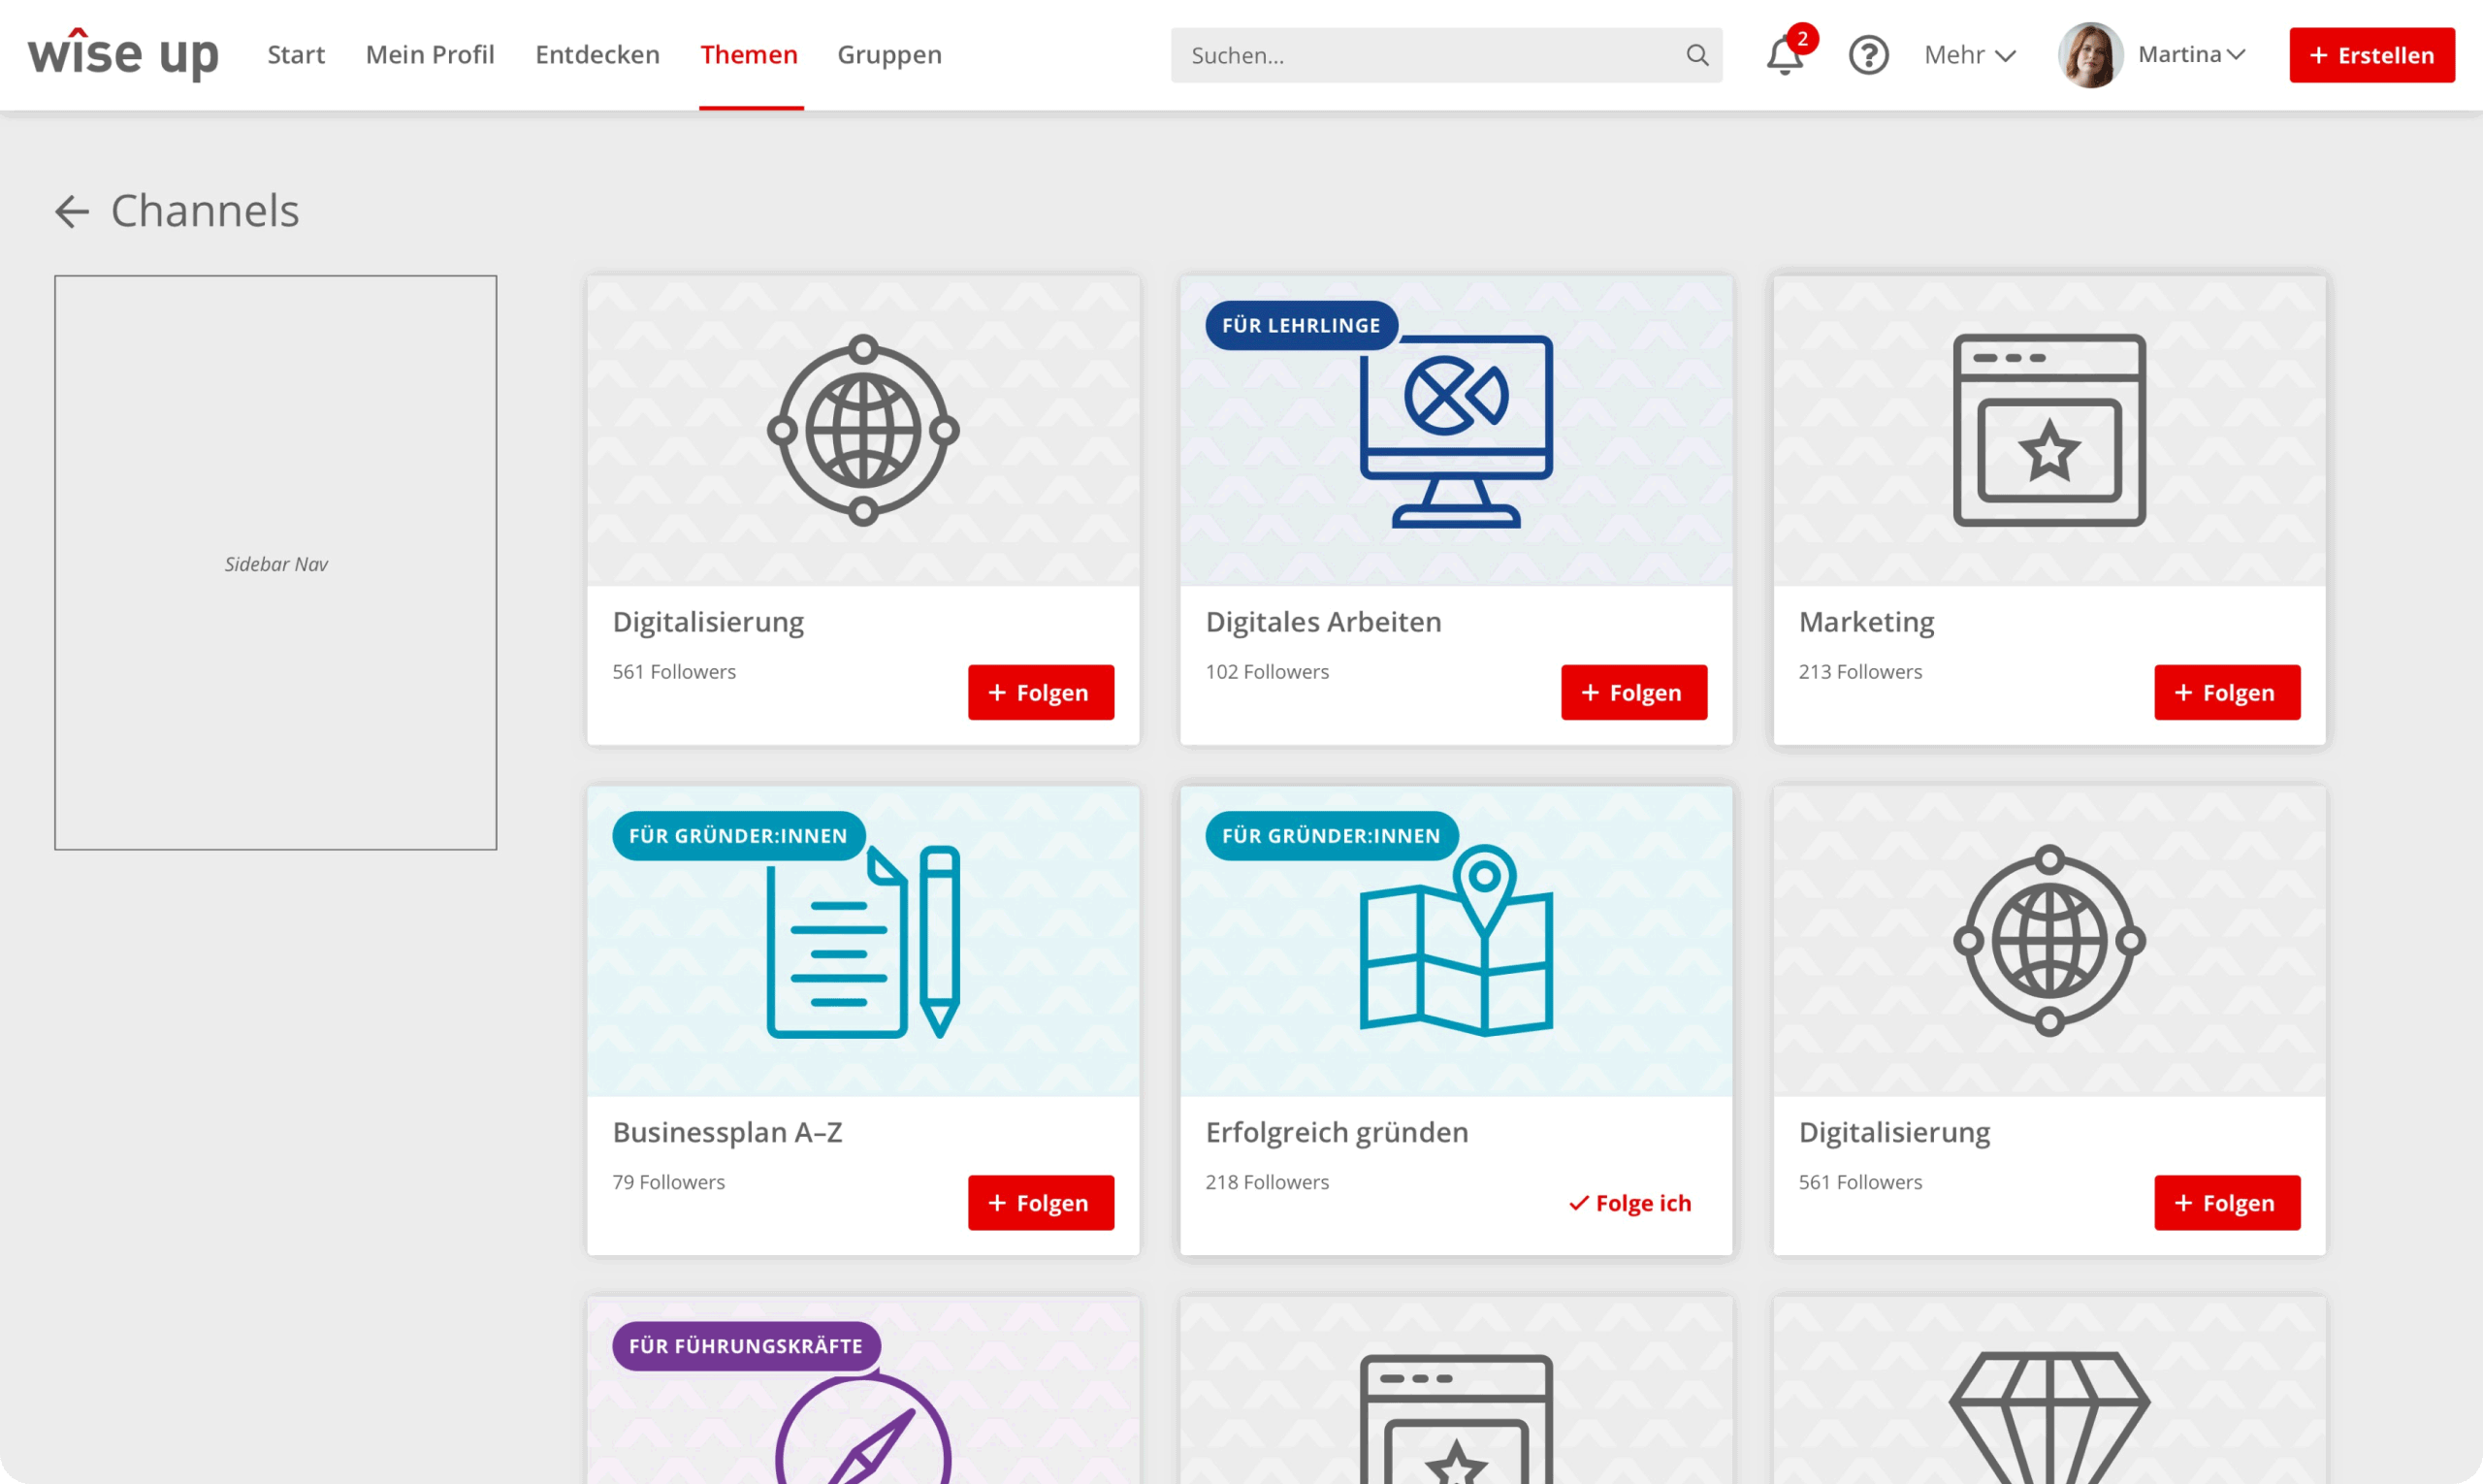Open the purple compass channel icon

point(863,1430)
